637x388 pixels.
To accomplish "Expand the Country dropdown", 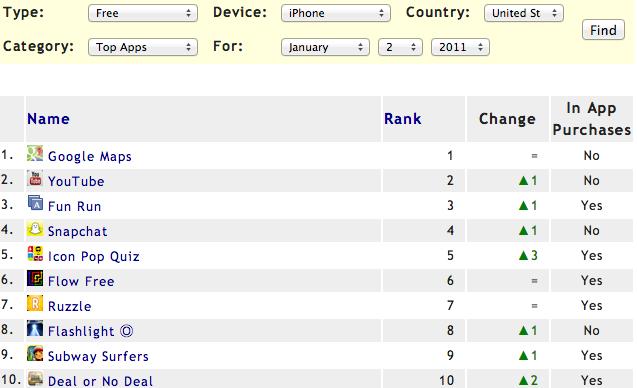I will pyautogui.click(x=524, y=13).
